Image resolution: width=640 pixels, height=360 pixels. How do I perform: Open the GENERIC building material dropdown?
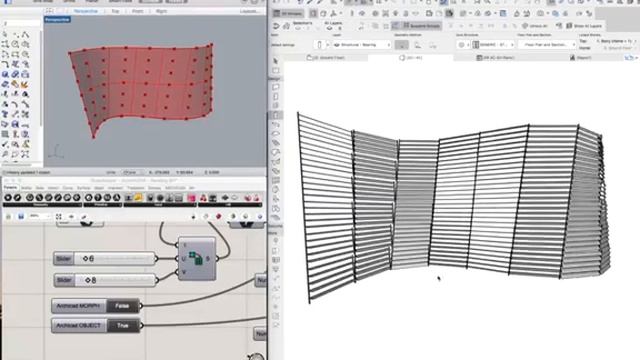pos(493,44)
